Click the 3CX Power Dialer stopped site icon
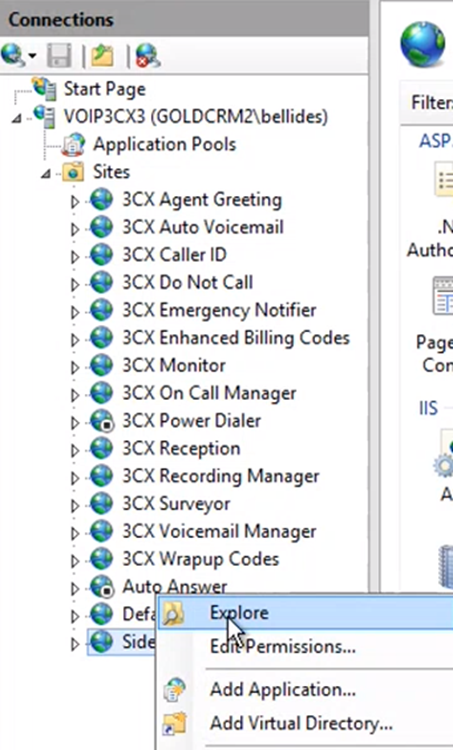Screen dimensions: 453x750 pyautogui.click(x=102, y=421)
